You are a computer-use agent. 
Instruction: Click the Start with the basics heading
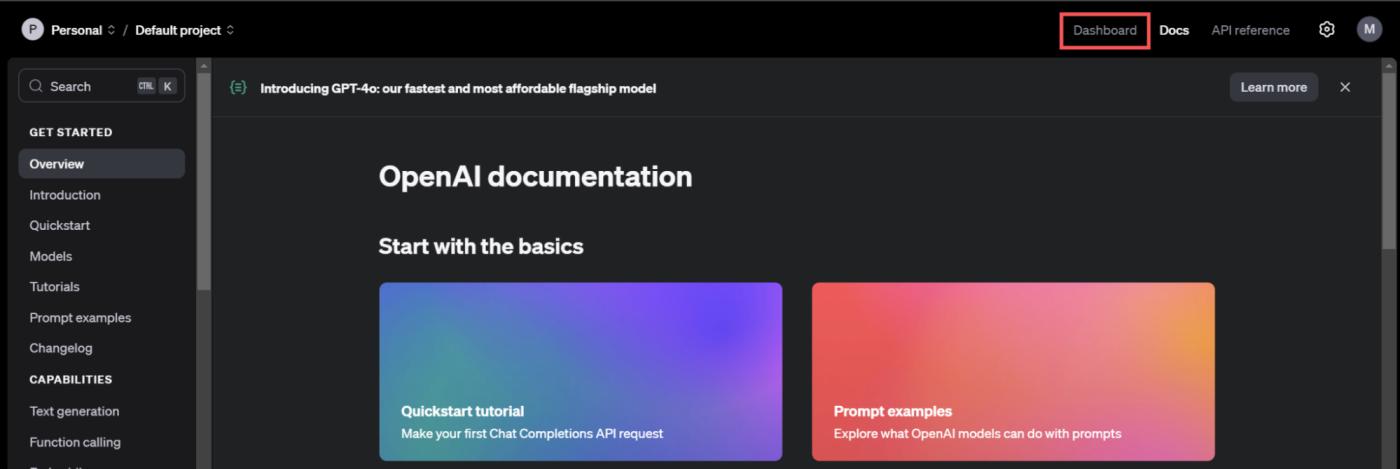481,246
